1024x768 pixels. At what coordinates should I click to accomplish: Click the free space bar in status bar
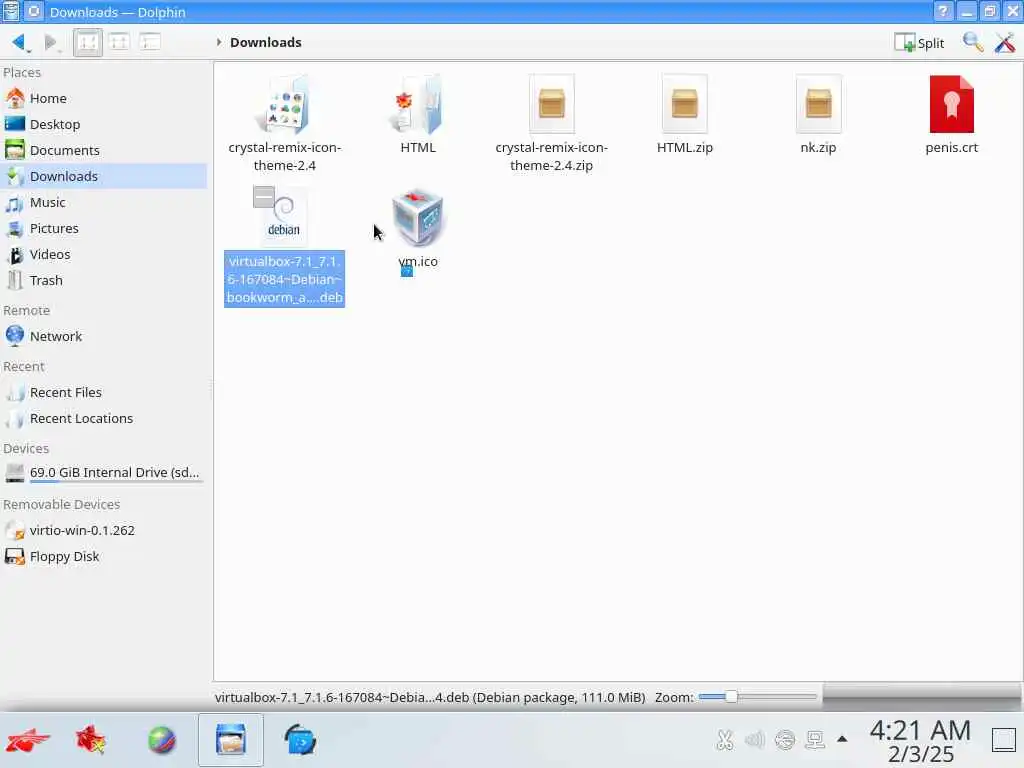tap(921, 697)
